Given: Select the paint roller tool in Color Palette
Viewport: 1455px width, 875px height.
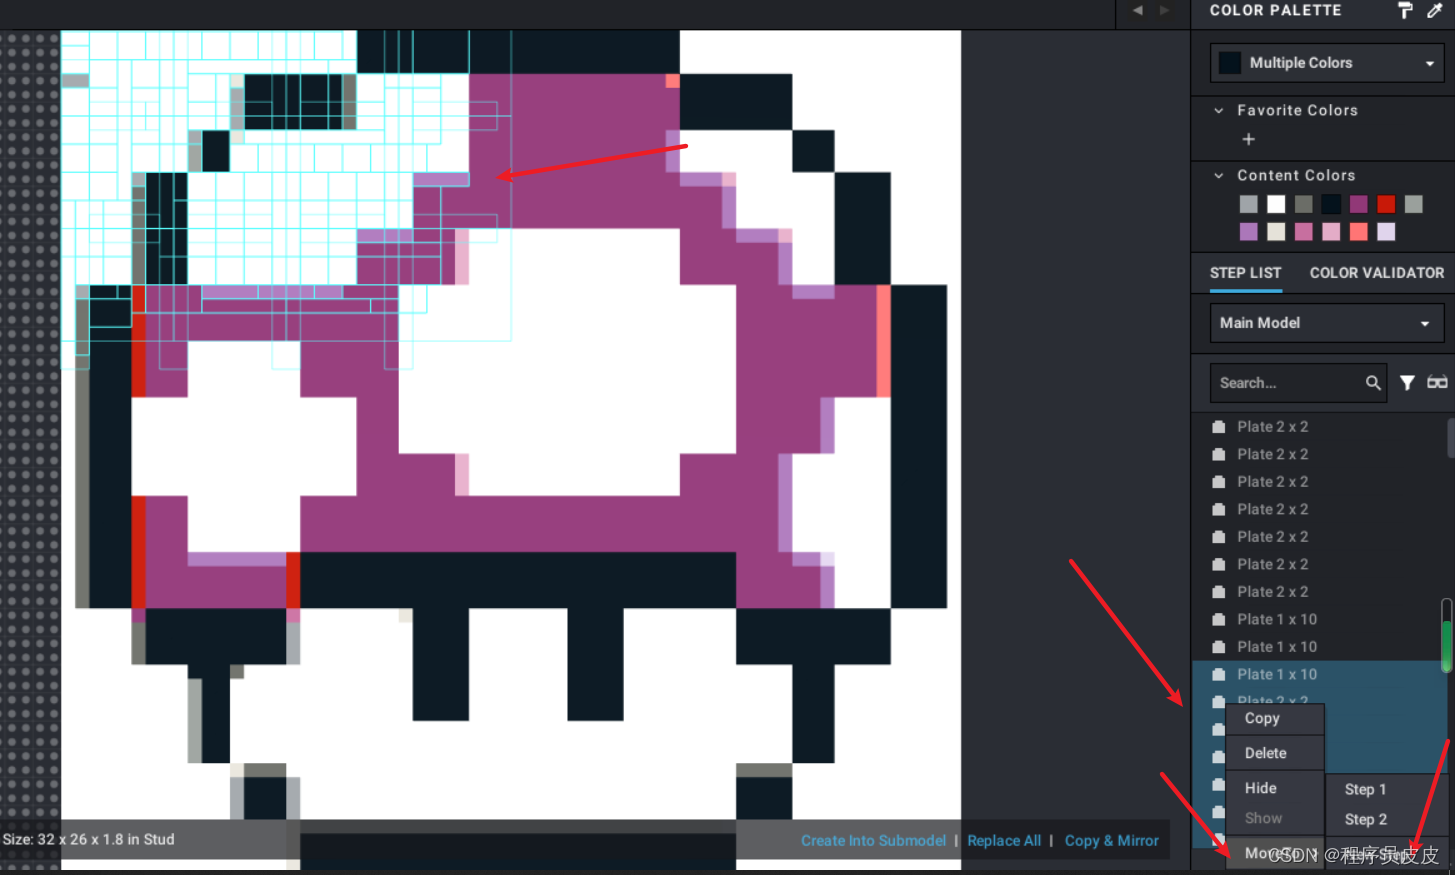Looking at the screenshot, I should pyautogui.click(x=1405, y=10).
